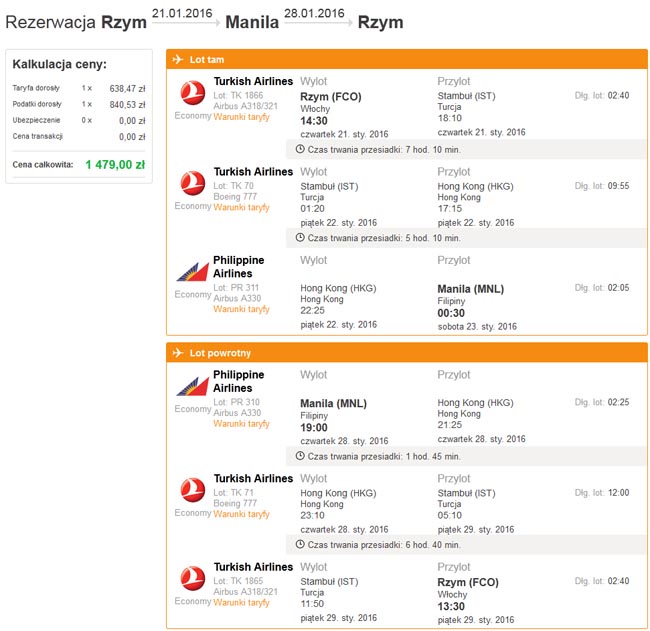Click departure Rzym (FCO) at 14:30

[x=331, y=97]
